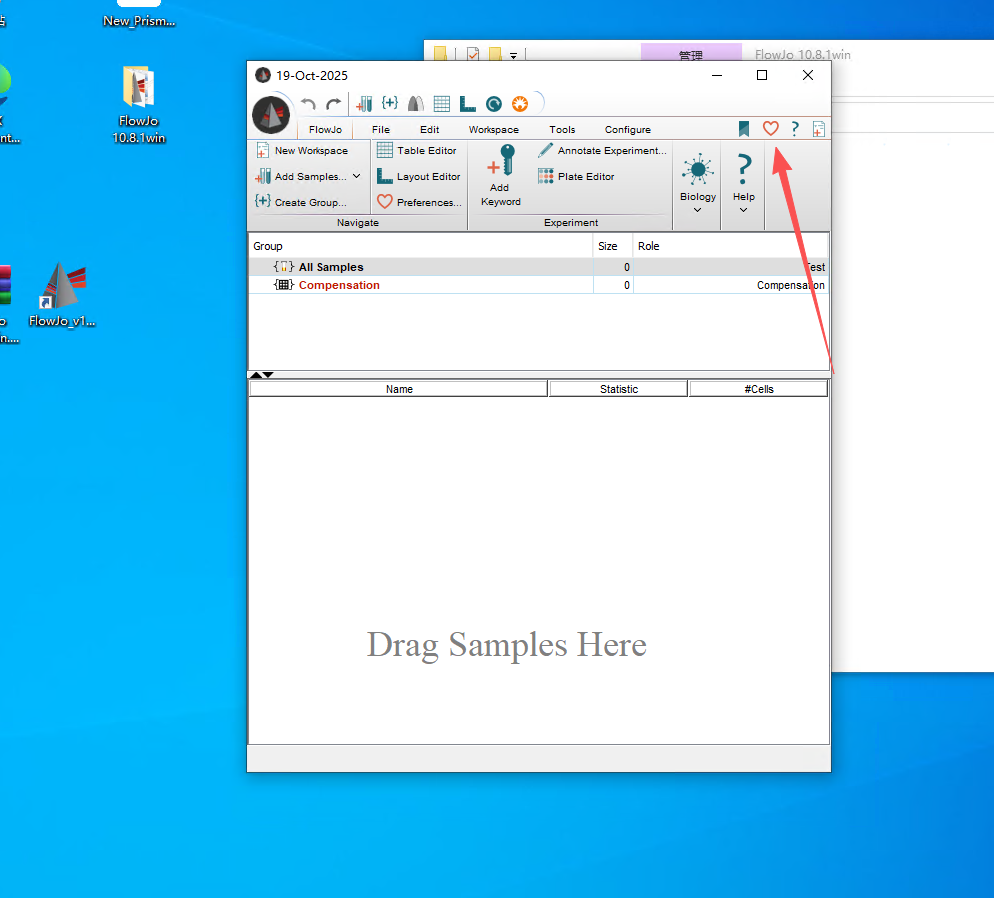The image size is (994, 898).
Task: Click the New Workspace button
Action: click(x=302, y=151)
